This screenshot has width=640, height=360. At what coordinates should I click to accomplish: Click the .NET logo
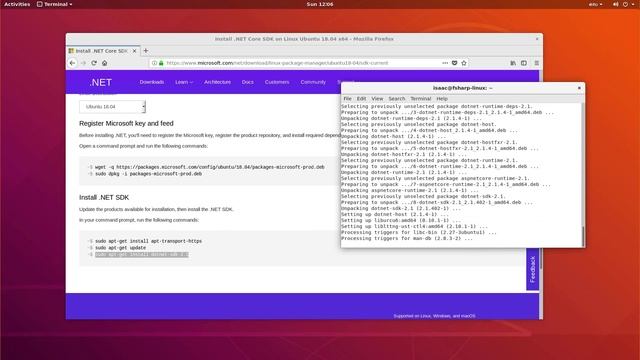tap(100, 82)
